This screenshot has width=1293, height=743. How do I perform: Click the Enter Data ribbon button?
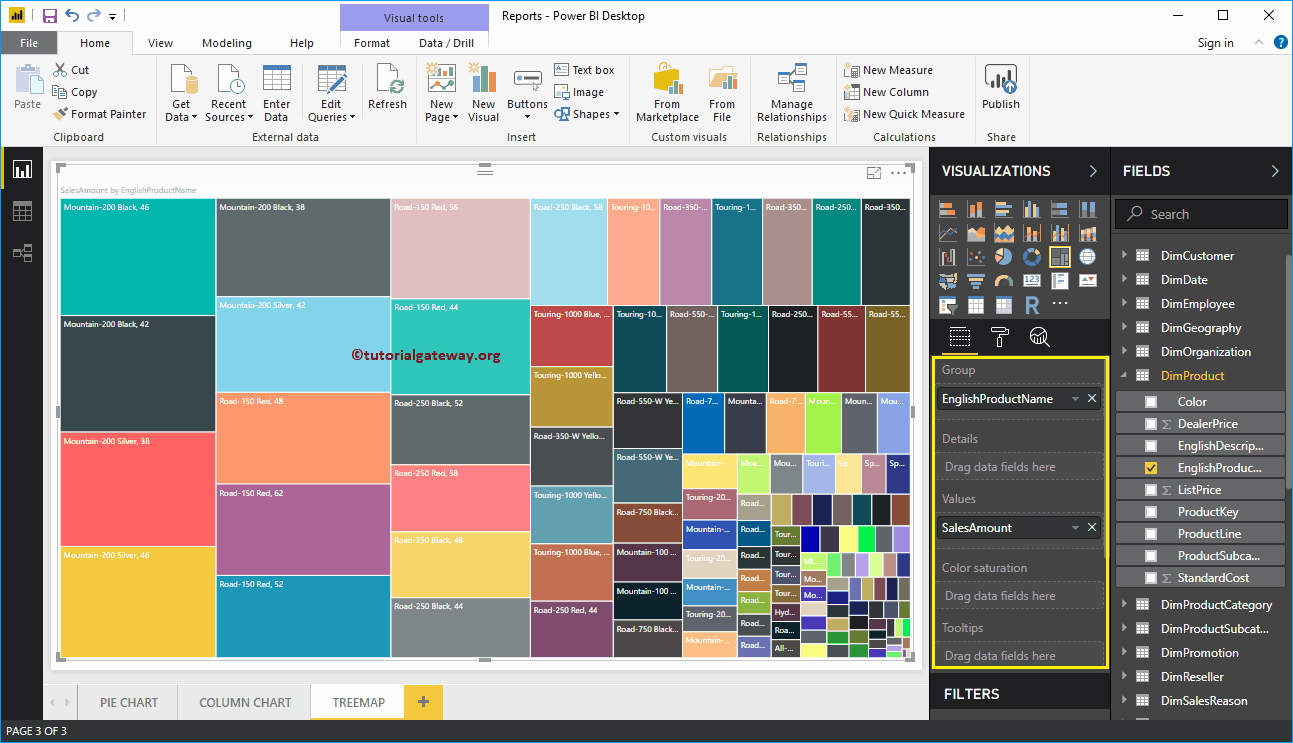277,93
